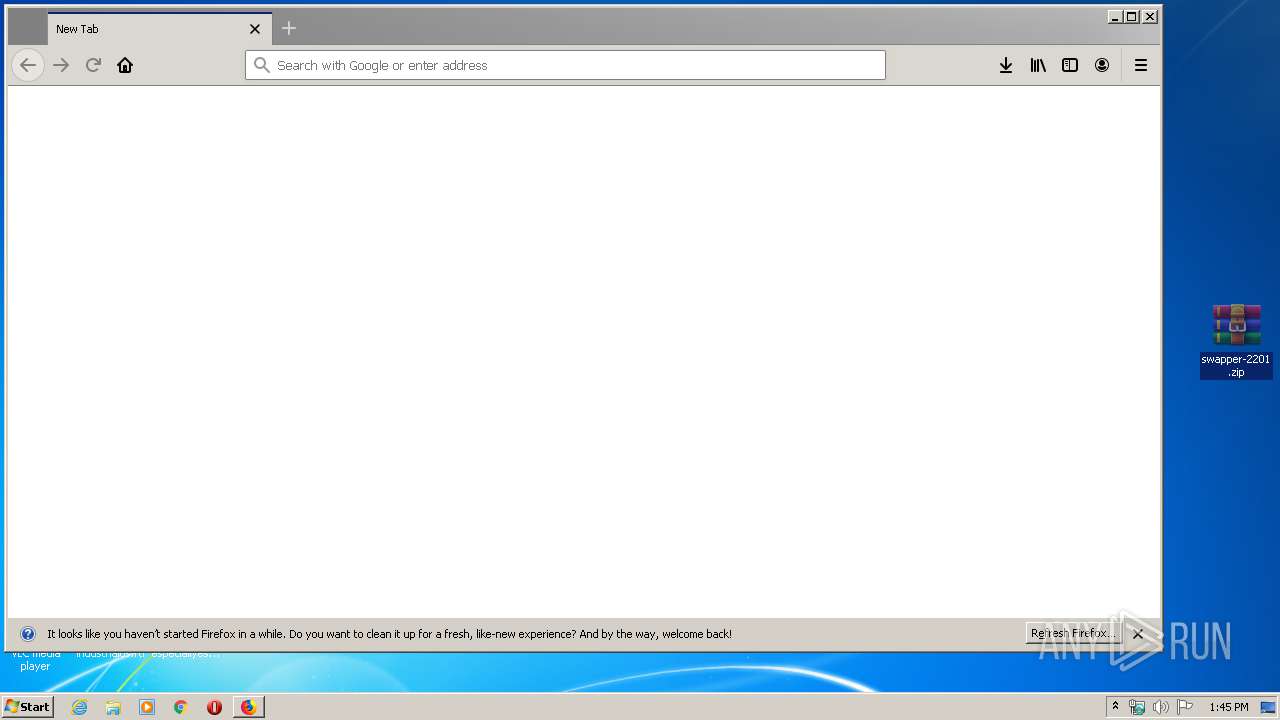Launch Internet Explorer from taskbar
The height and width of the screenshot is (720, 1280).
point(79,707)
